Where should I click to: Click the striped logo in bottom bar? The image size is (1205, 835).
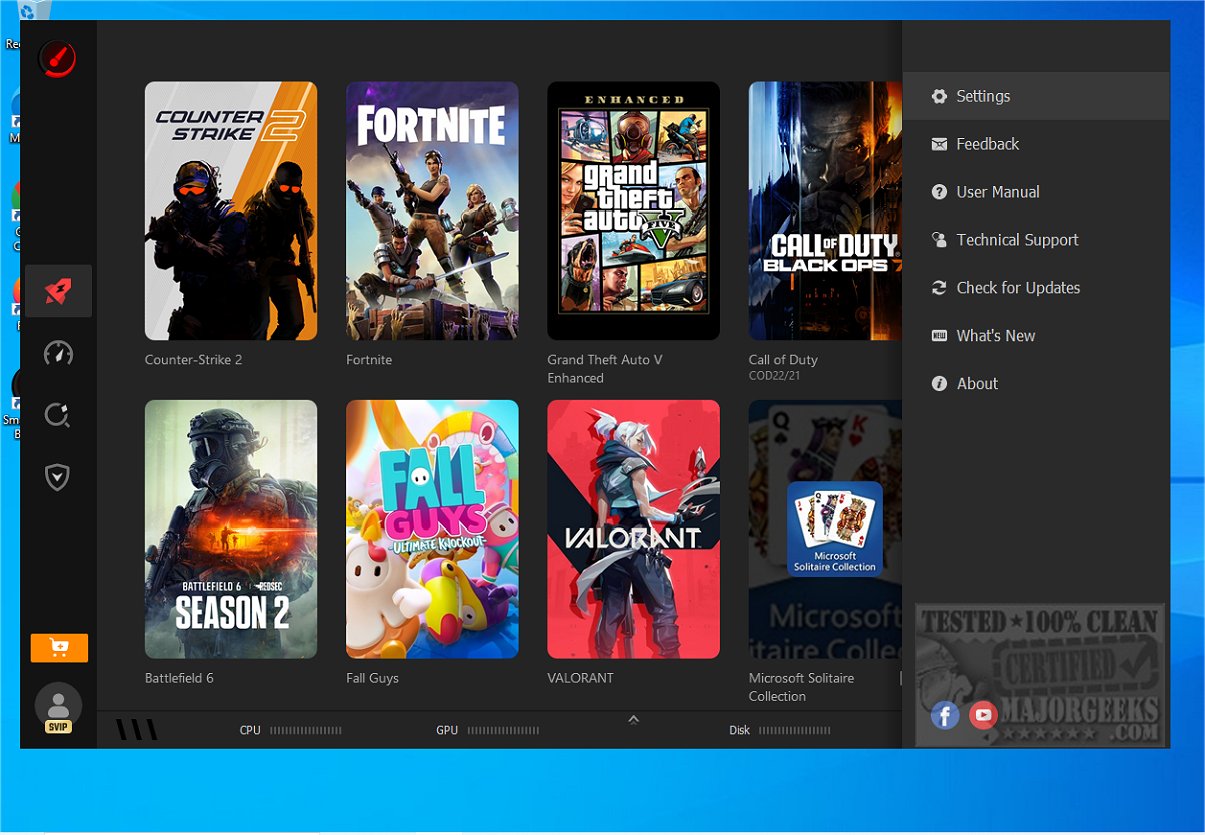(136, 730)
